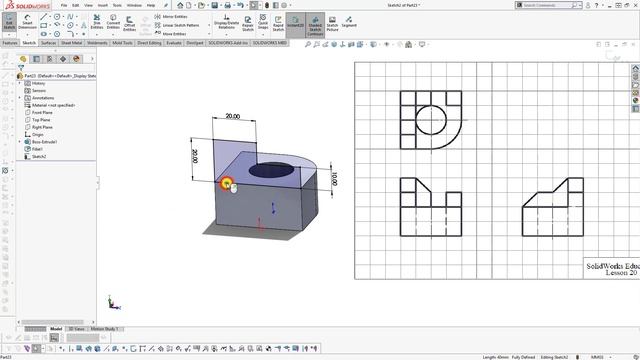Select Sketch2 in the feature tree

[35, 157]
